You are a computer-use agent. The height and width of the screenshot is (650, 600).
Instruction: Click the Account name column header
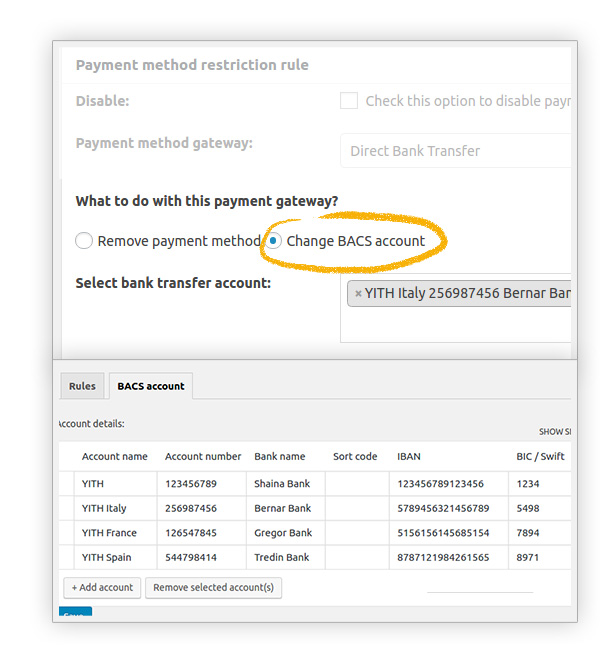click(x=114, y=456)
